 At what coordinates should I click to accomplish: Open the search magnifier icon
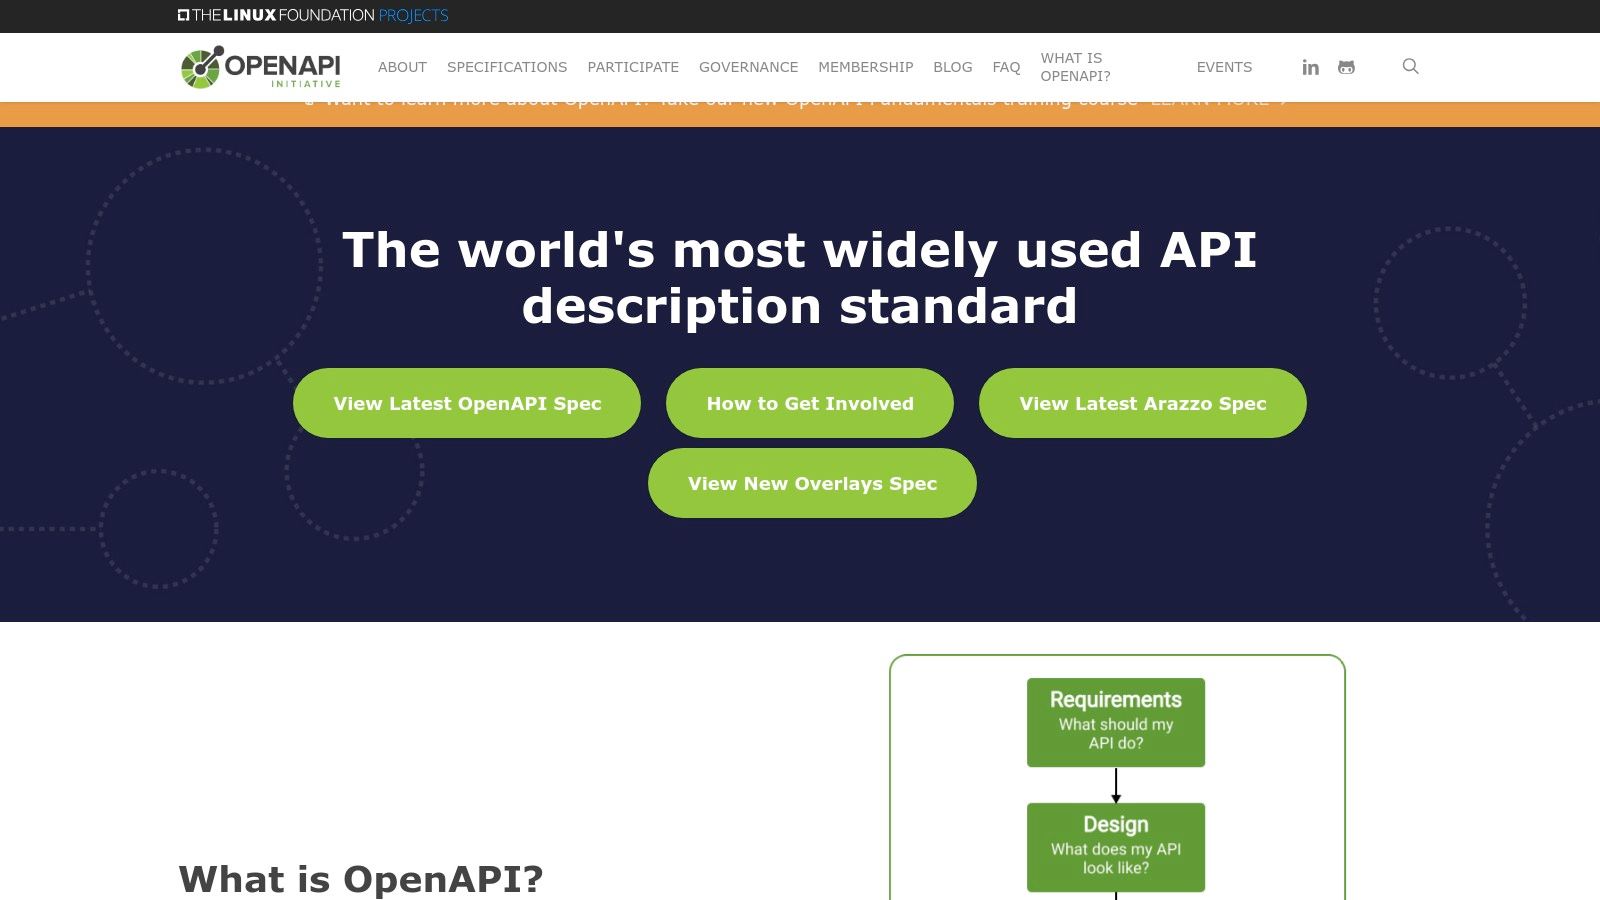tap(1410, 66)
